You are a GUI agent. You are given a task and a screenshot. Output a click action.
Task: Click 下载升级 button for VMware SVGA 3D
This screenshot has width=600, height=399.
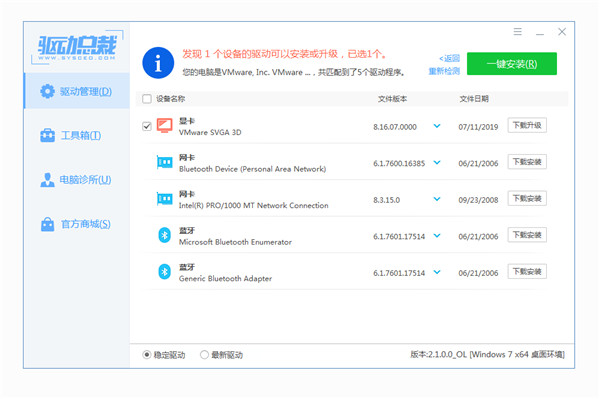[527, 125]
